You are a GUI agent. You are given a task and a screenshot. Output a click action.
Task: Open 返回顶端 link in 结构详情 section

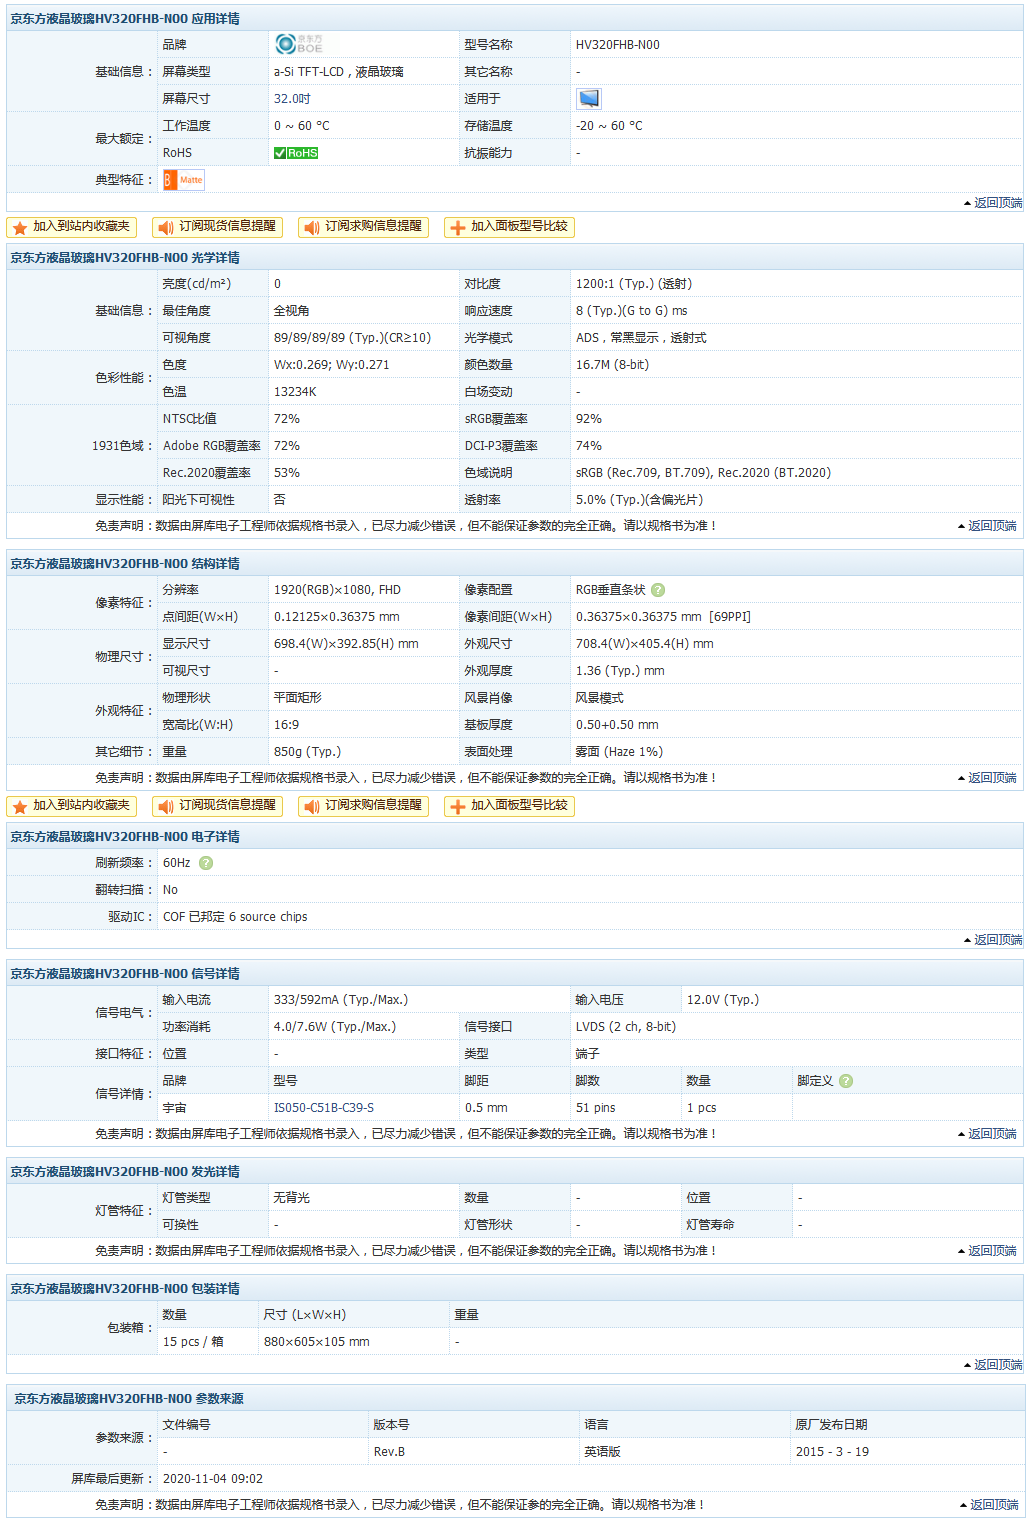[x=992, y=777]
